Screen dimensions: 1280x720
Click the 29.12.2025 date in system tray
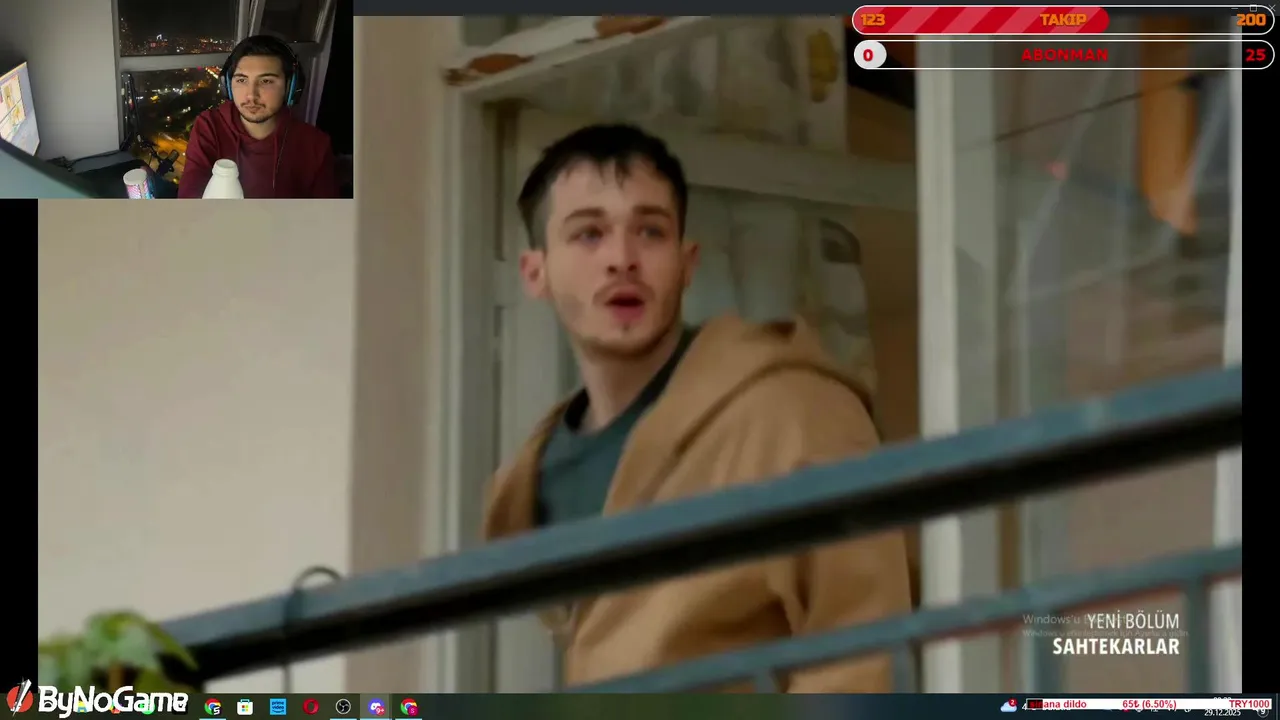coord(1222,713)
